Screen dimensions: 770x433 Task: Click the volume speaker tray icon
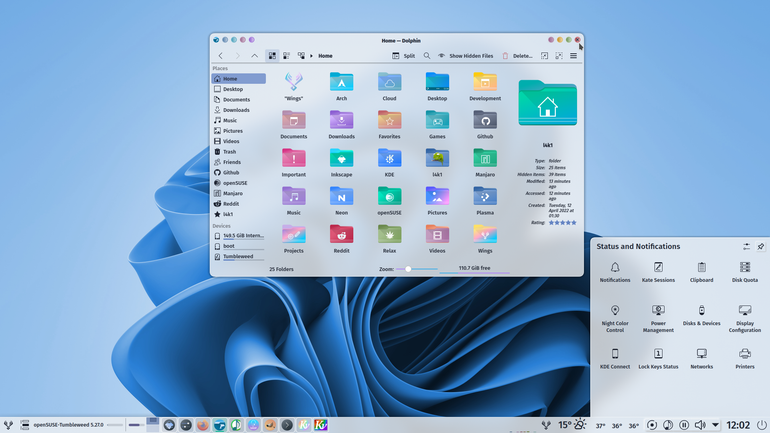click(x=700, y=425)
